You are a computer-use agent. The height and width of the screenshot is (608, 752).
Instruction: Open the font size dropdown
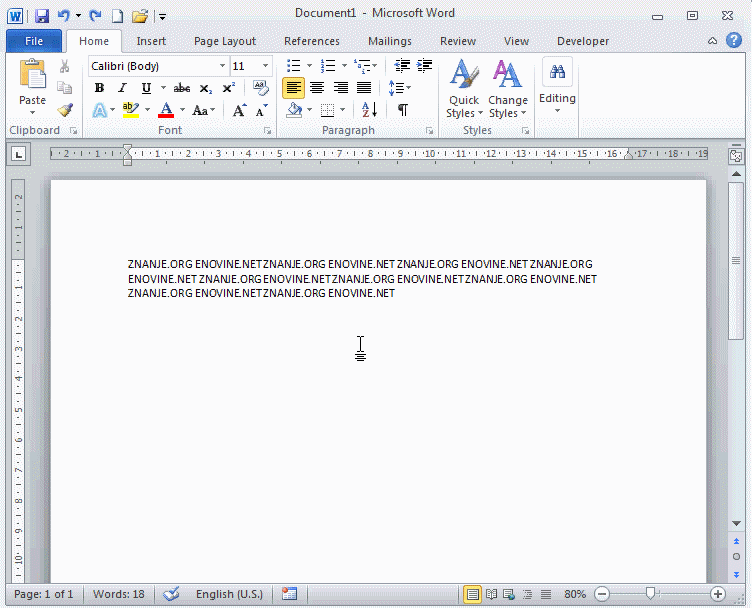265,66
